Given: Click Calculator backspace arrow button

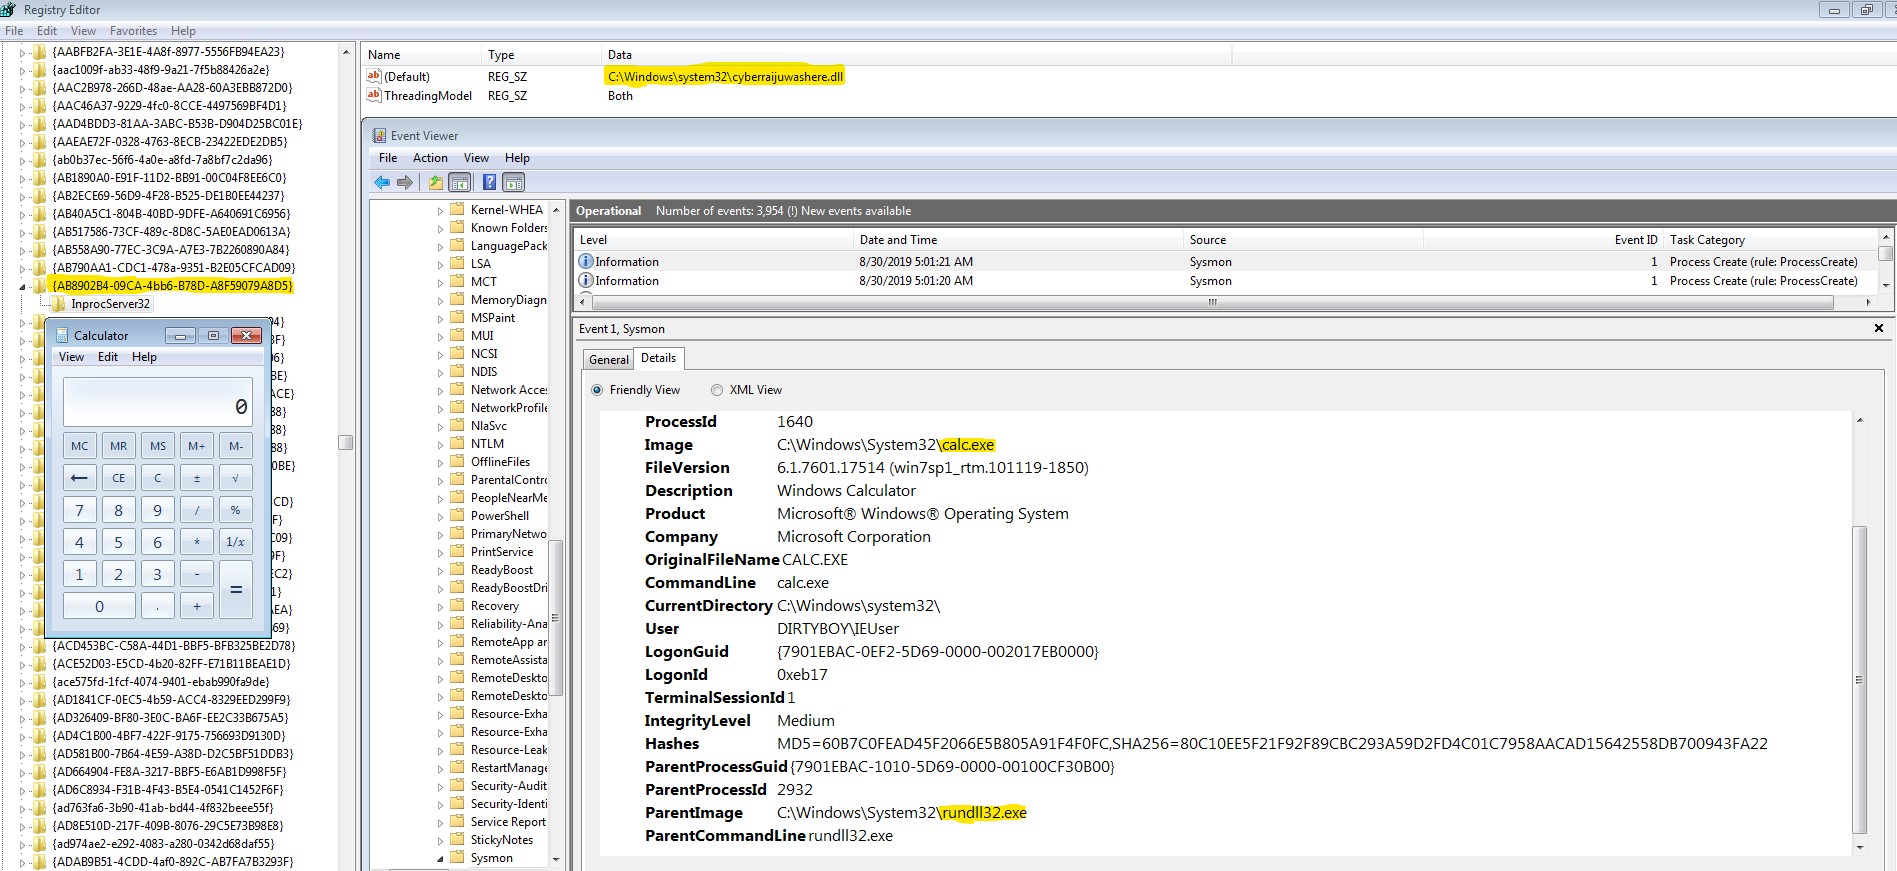Looking at the screenshot, I should [x=80, y=478].
